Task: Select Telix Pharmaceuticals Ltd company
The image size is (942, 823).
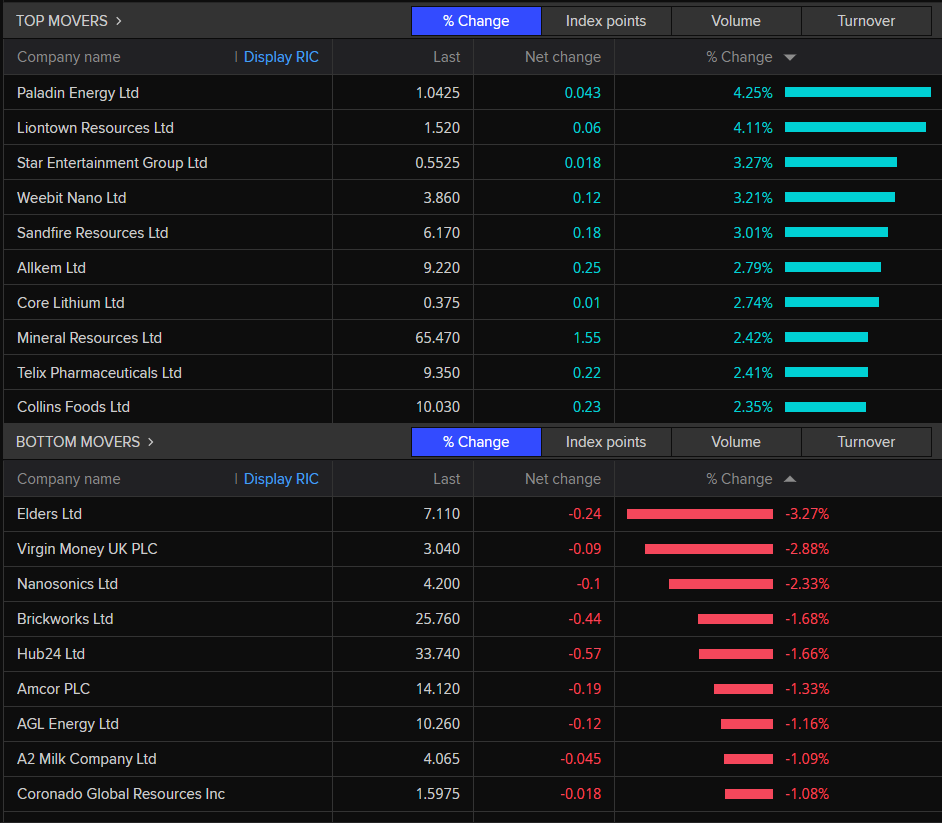Action: click(99, 372)
